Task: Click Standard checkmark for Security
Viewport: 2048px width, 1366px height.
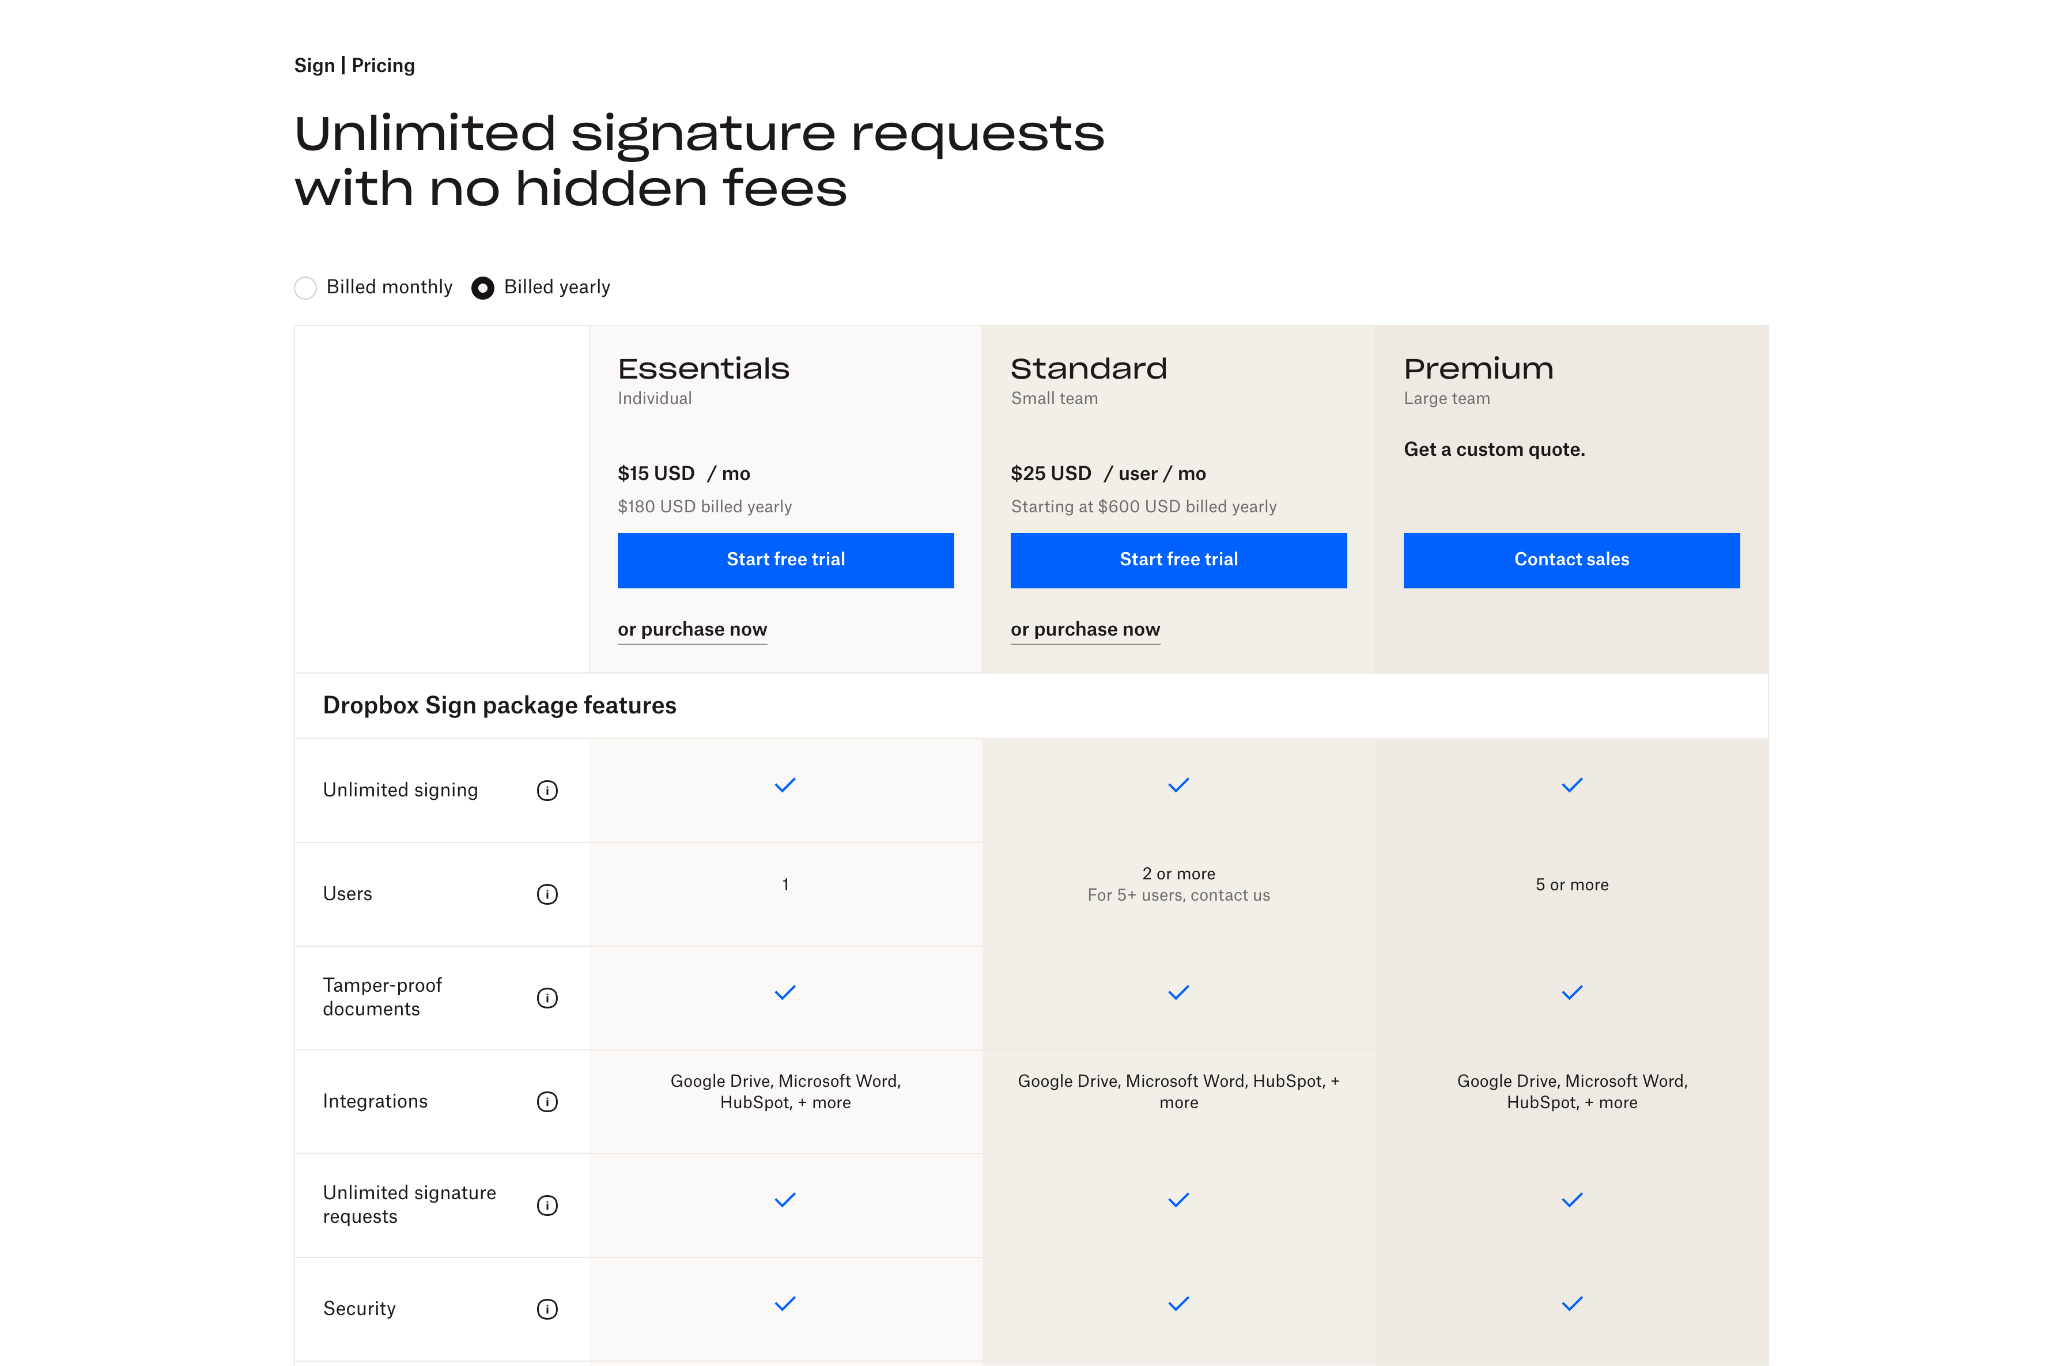Action: (1179, 1304)
